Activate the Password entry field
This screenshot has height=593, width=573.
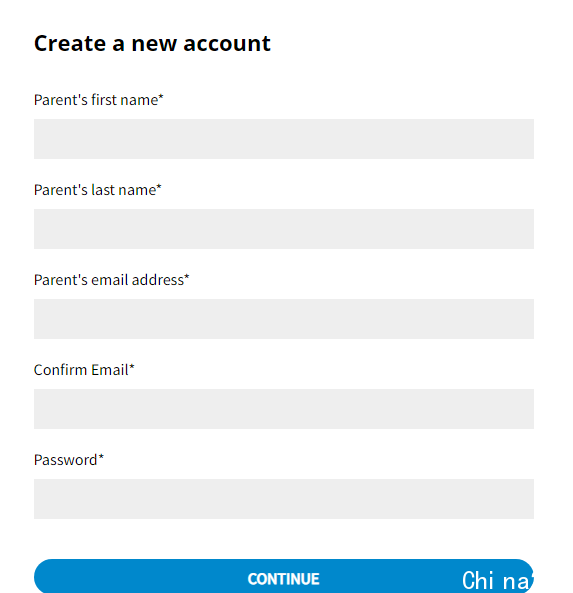pyautogui.click(x=284, y=499)
